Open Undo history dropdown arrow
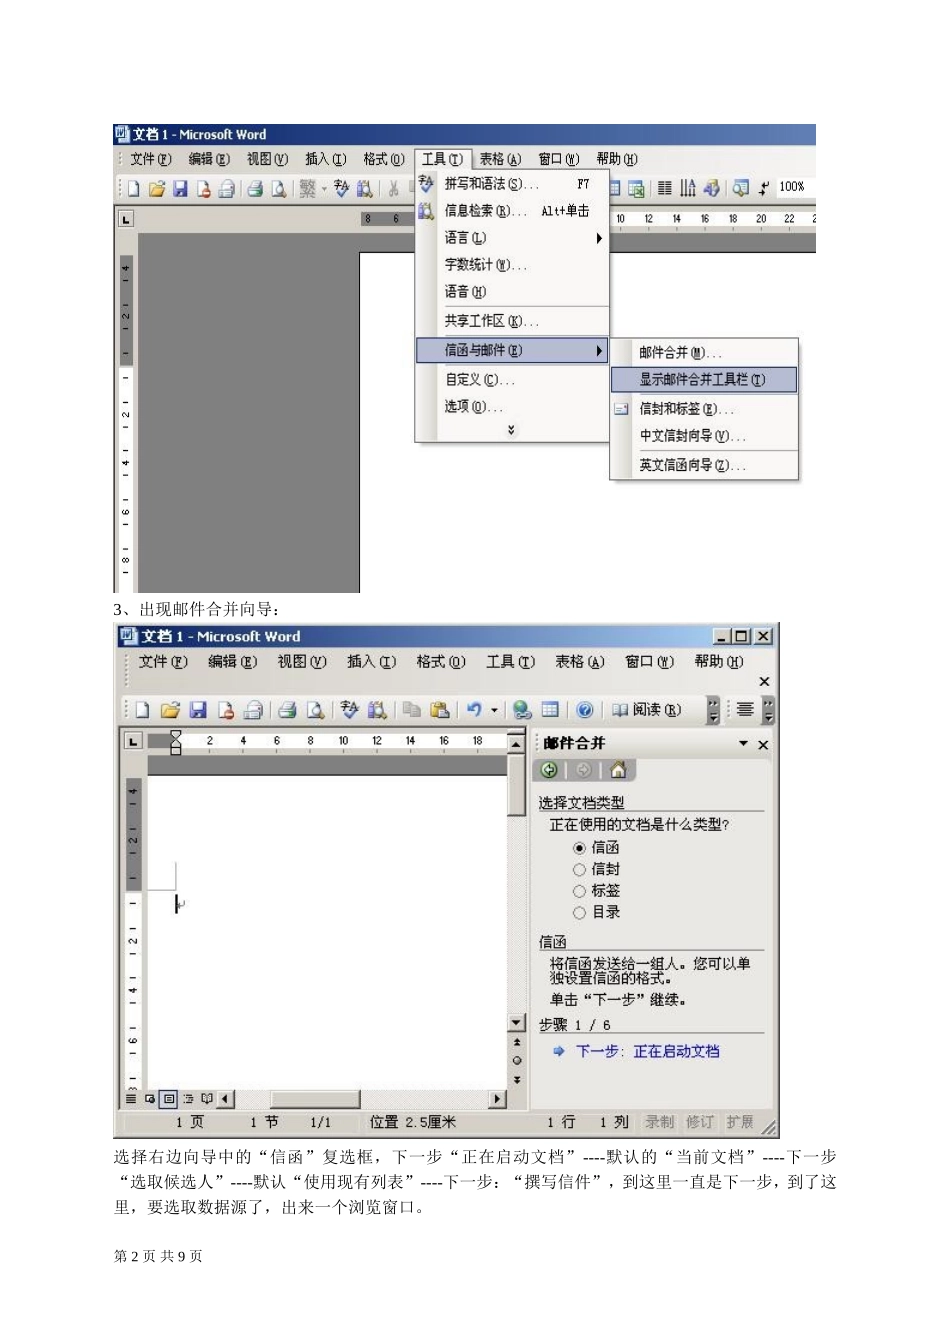The image size is (950, 1344). click(x=494, y=710)
